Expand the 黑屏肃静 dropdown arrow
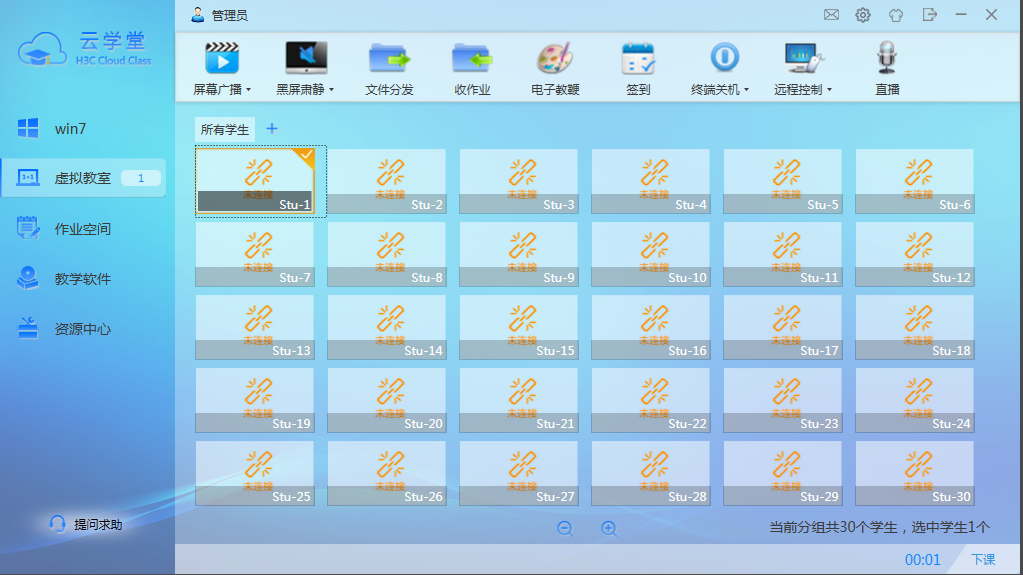 tap(331, 89)
